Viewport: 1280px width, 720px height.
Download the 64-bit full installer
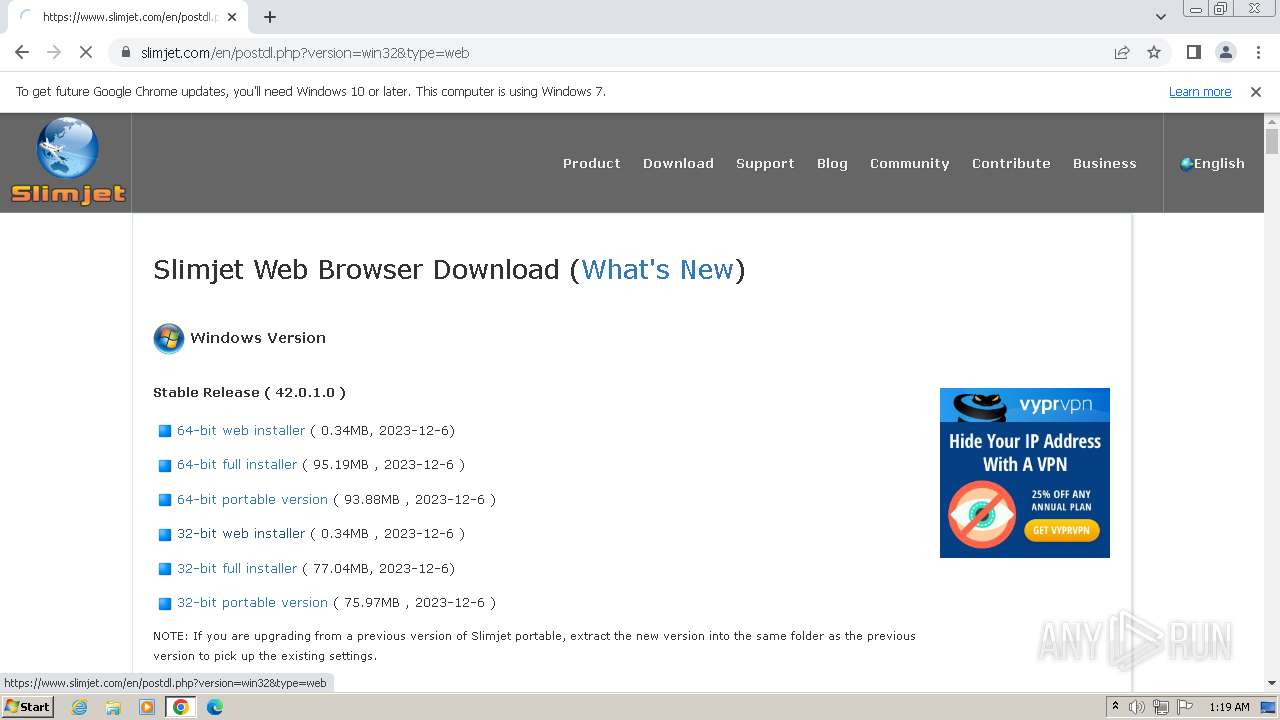(x=237, y=464)
